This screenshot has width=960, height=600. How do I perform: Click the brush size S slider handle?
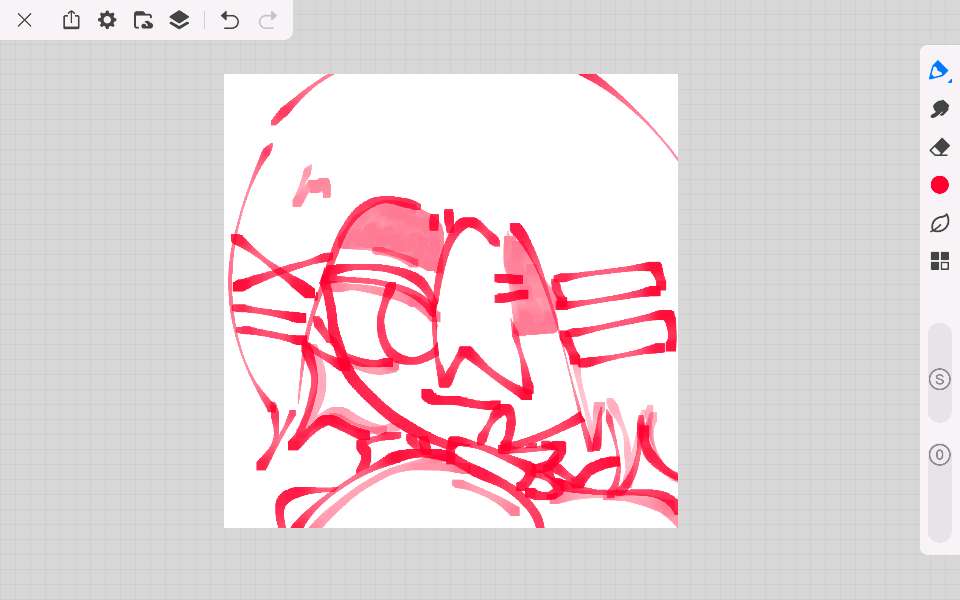pyautogui.click(x=939, y=379)
